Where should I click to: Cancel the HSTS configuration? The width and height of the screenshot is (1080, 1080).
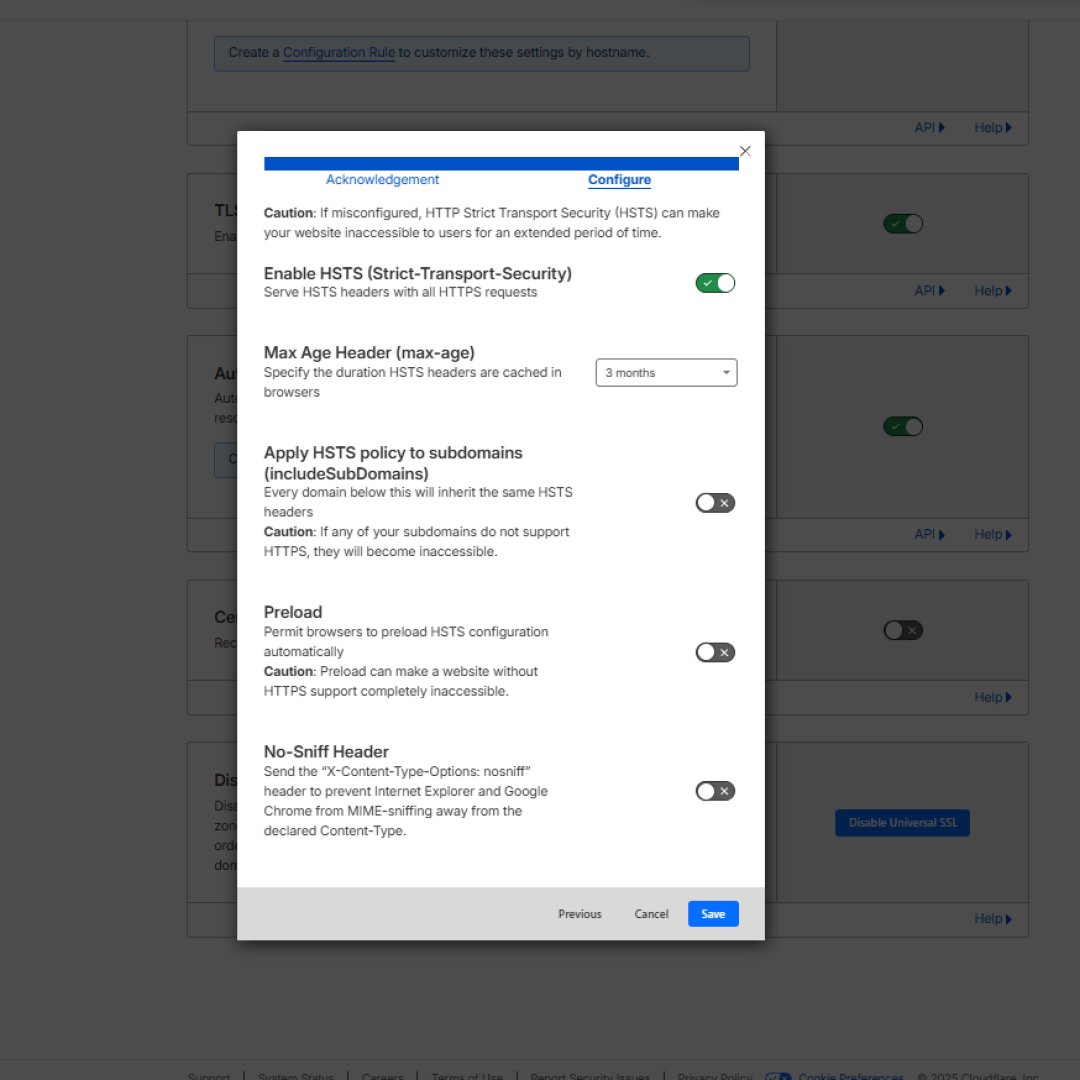tap(651, 914)
